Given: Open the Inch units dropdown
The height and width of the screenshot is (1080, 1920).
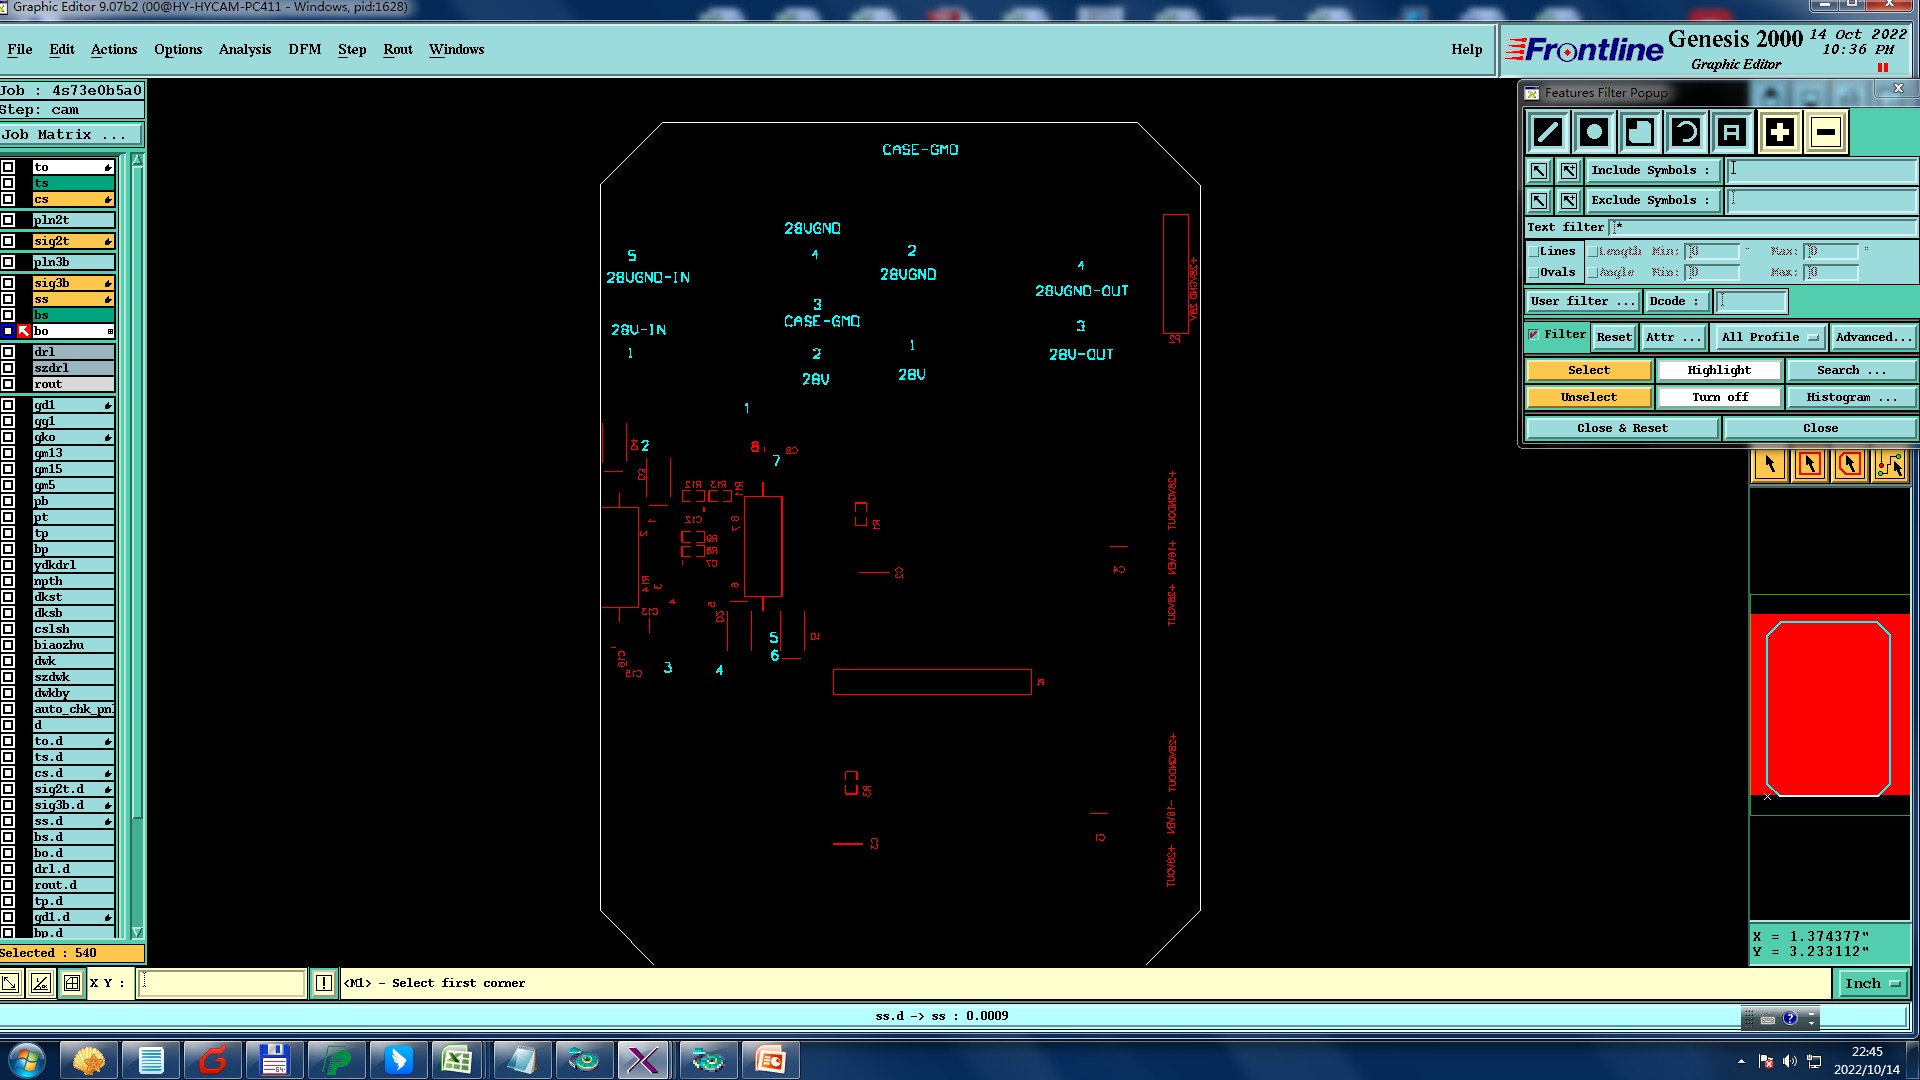Looking at the screenshot, I should (1871, 983).
